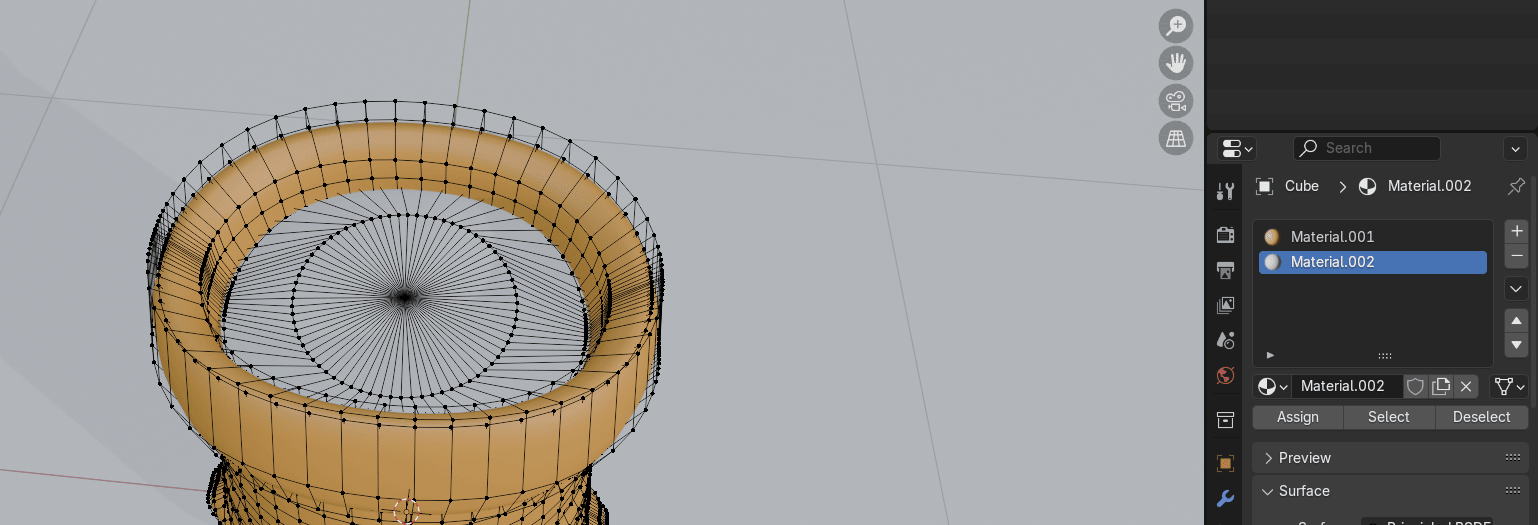Open the browse material dropdown

pos(1272,386)
